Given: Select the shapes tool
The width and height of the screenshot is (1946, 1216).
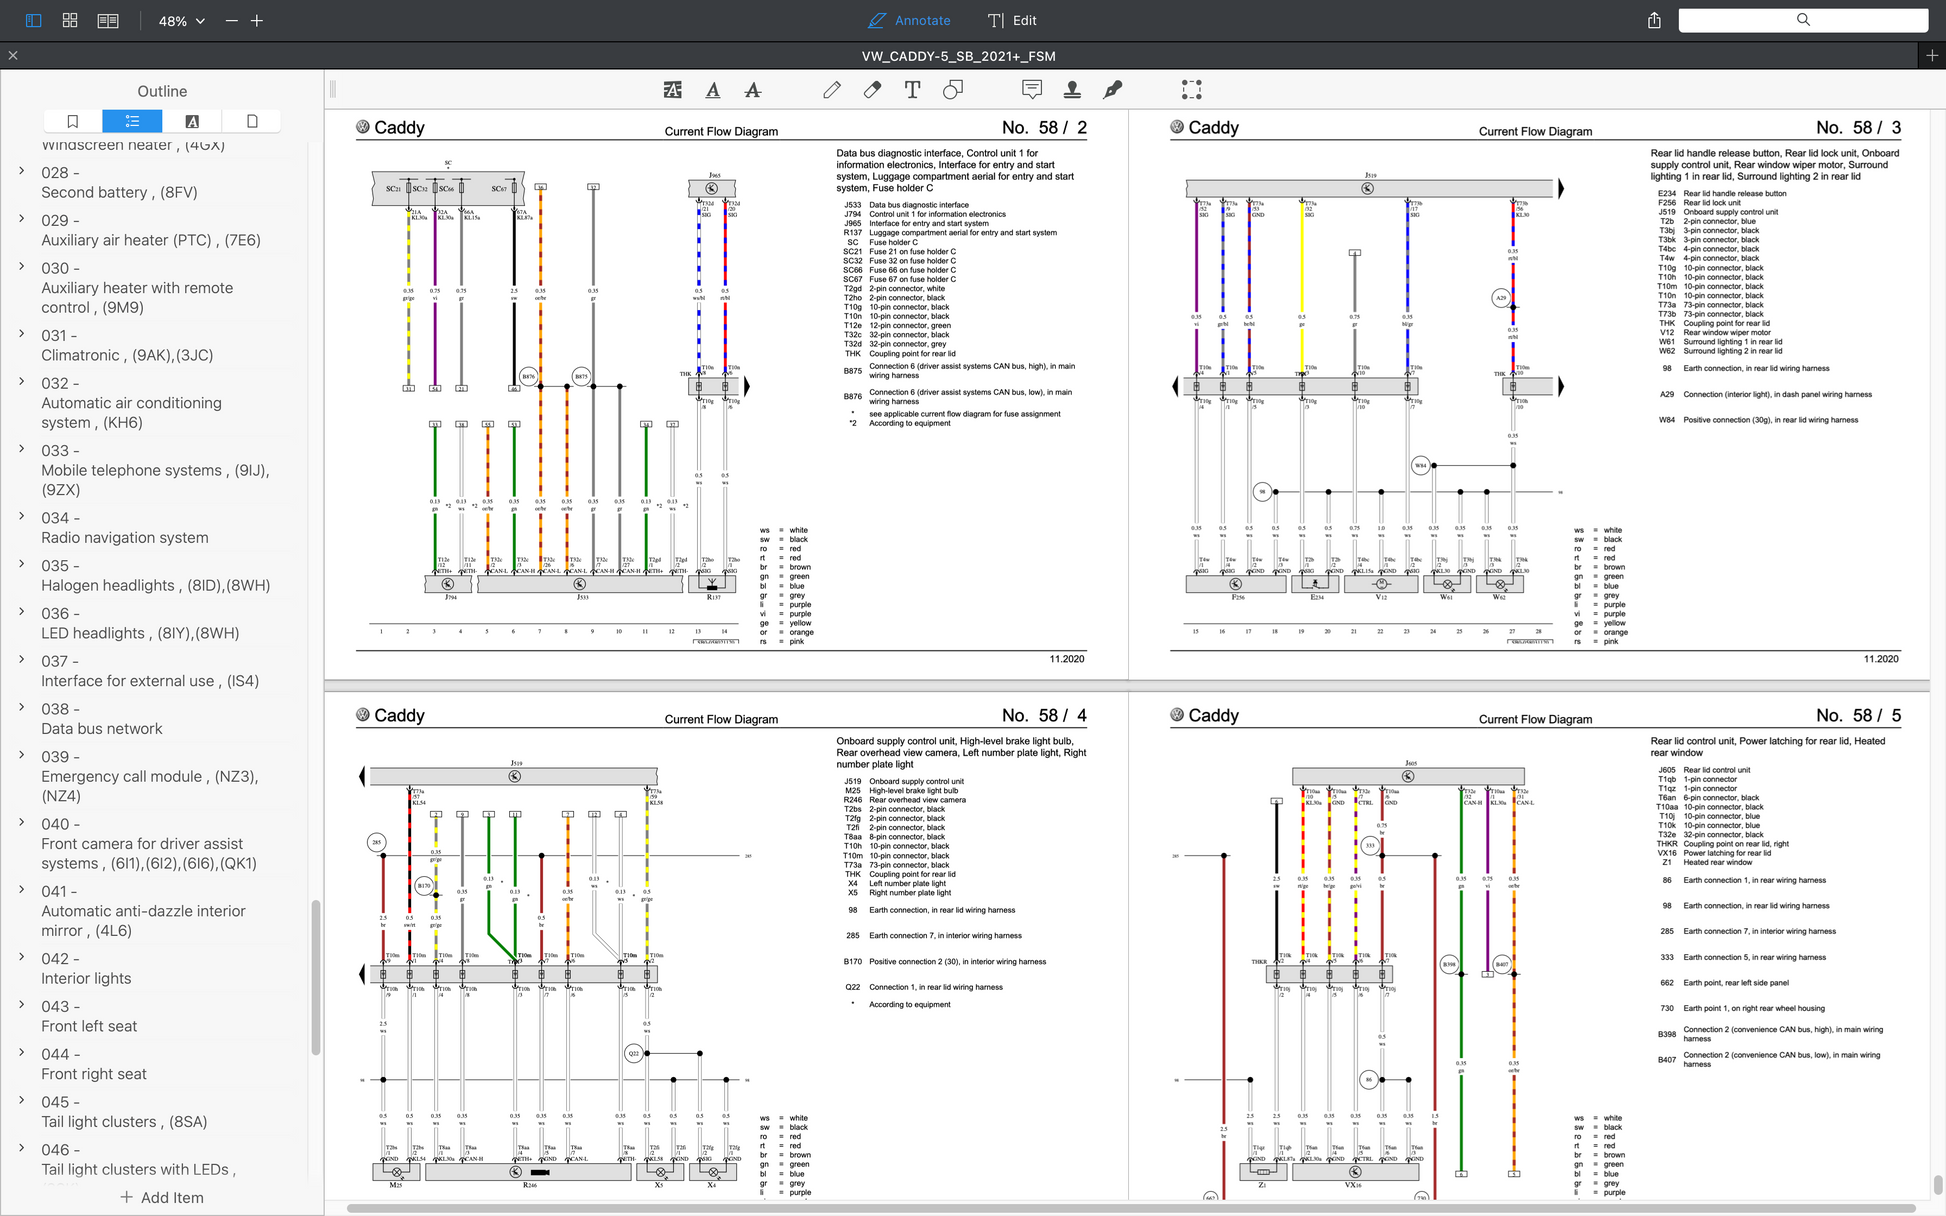Looking at the screenshot, I should pyautogui.click(x=953, y=90).
